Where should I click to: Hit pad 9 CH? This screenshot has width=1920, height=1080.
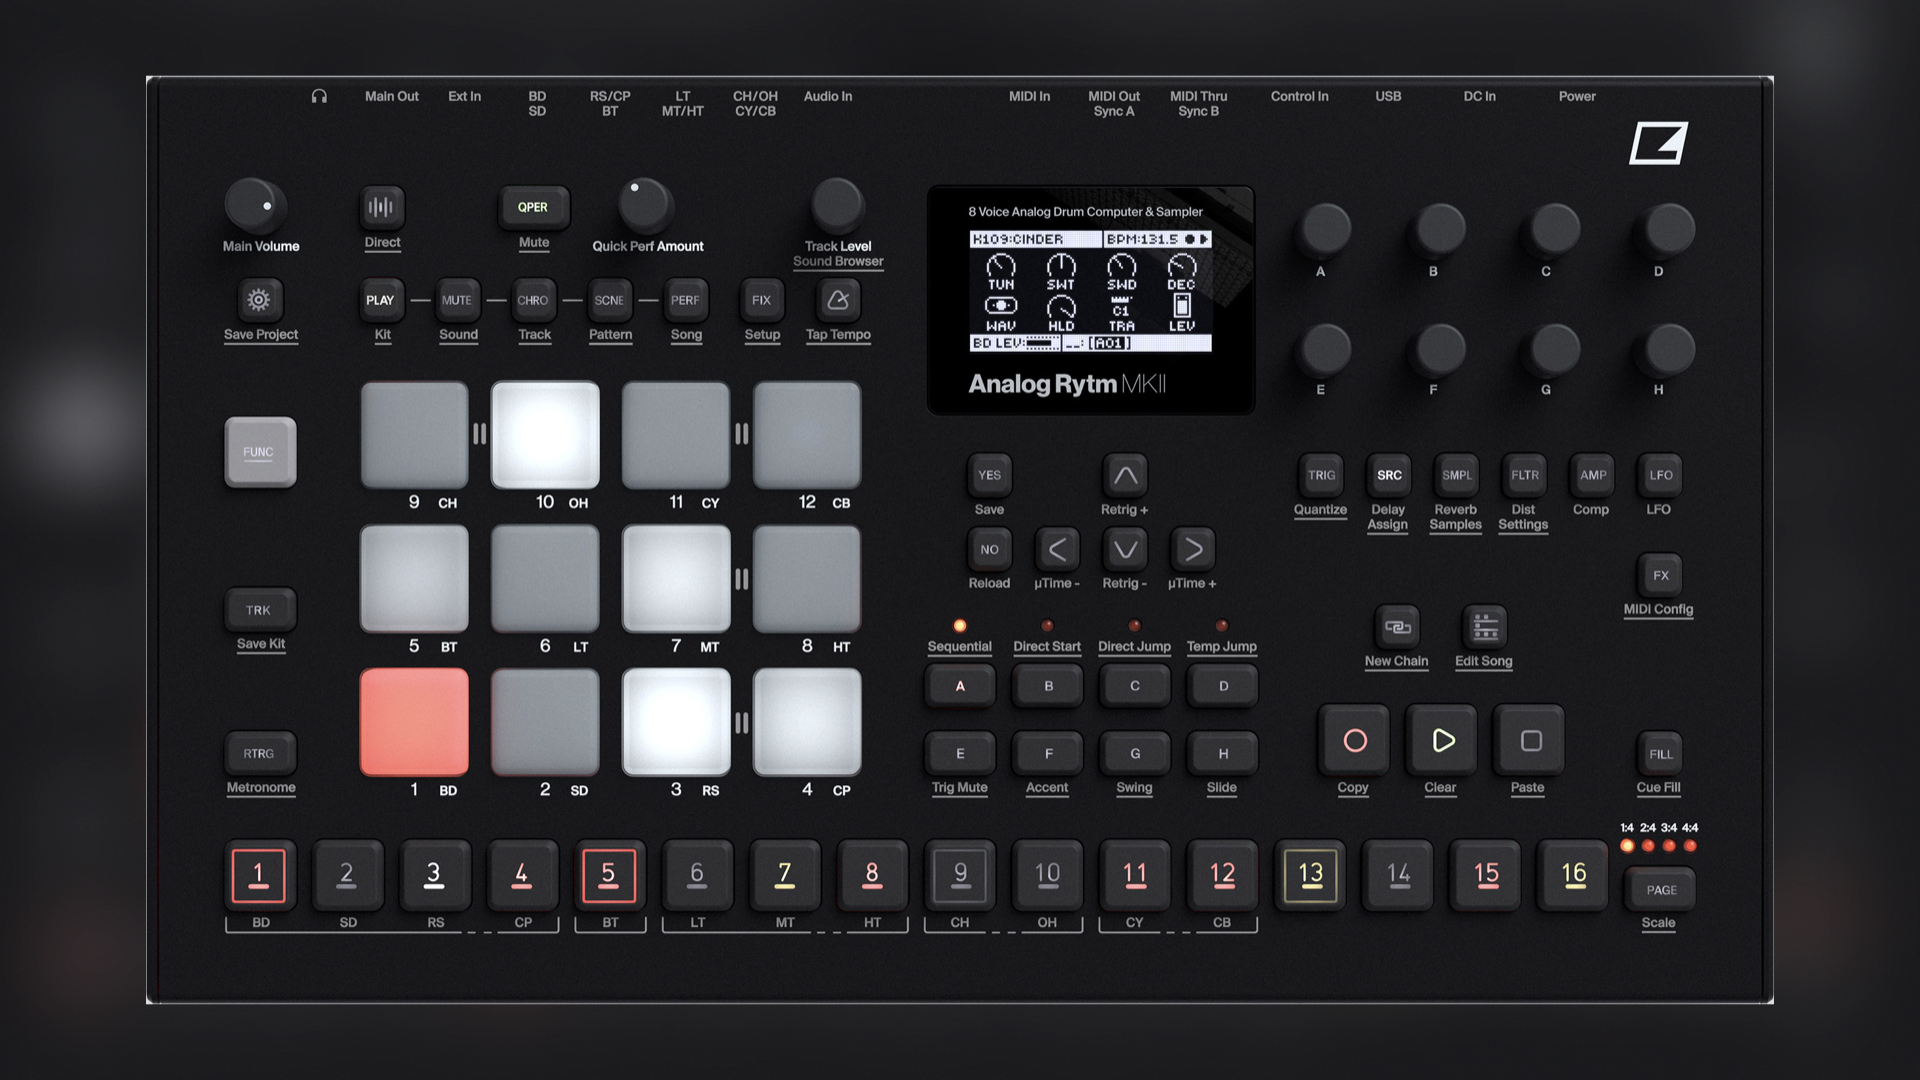pyautogui.click(x=414, y=435)
